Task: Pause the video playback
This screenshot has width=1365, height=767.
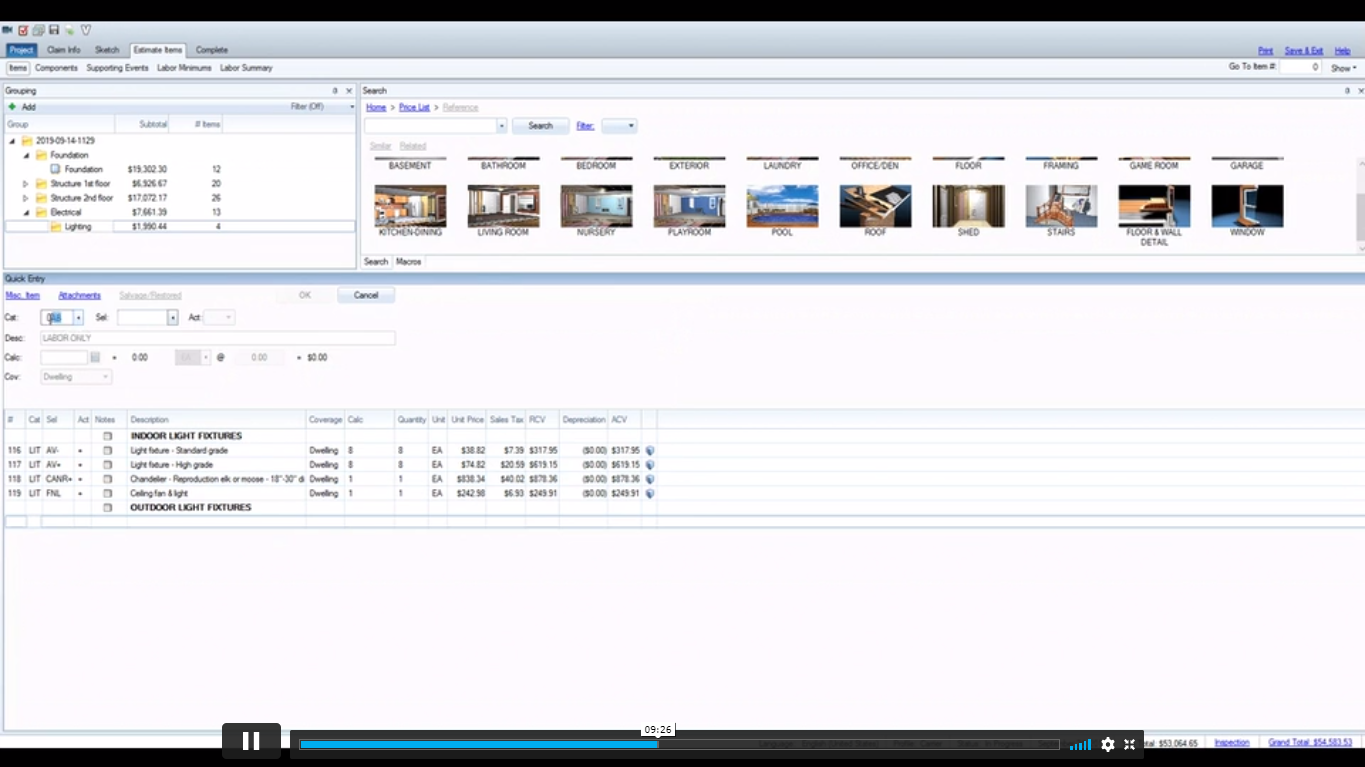Action: pos(251,741)
